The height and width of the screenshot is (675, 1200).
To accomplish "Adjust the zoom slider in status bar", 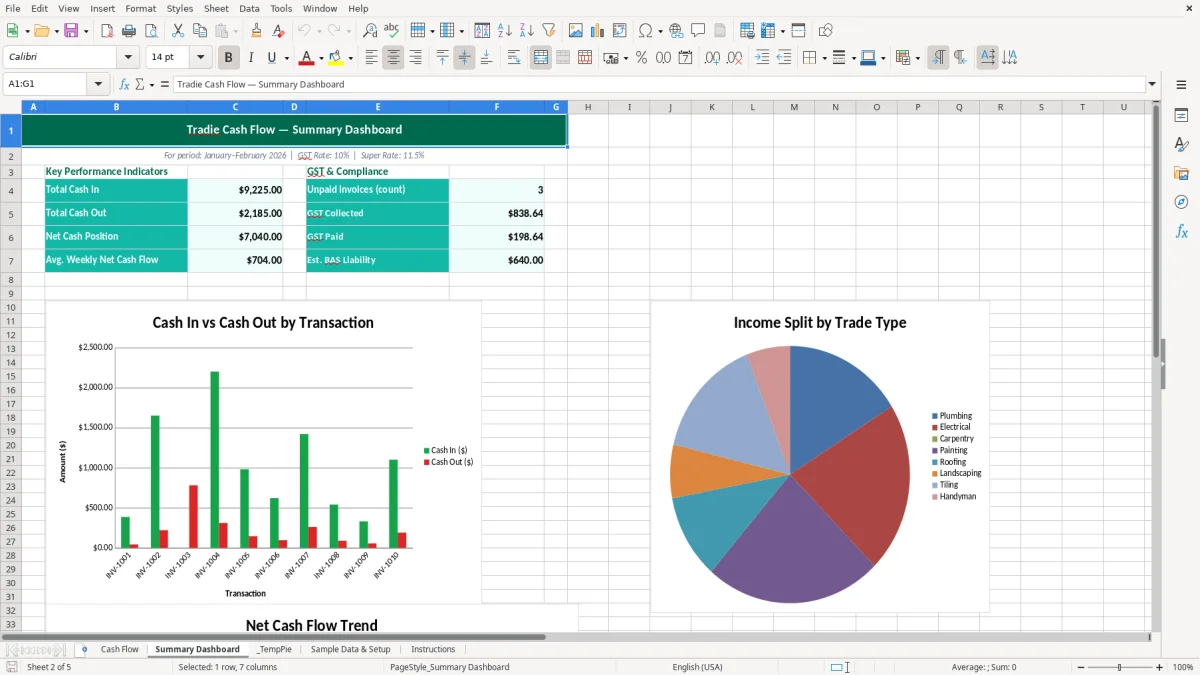I will point(1119,667).
